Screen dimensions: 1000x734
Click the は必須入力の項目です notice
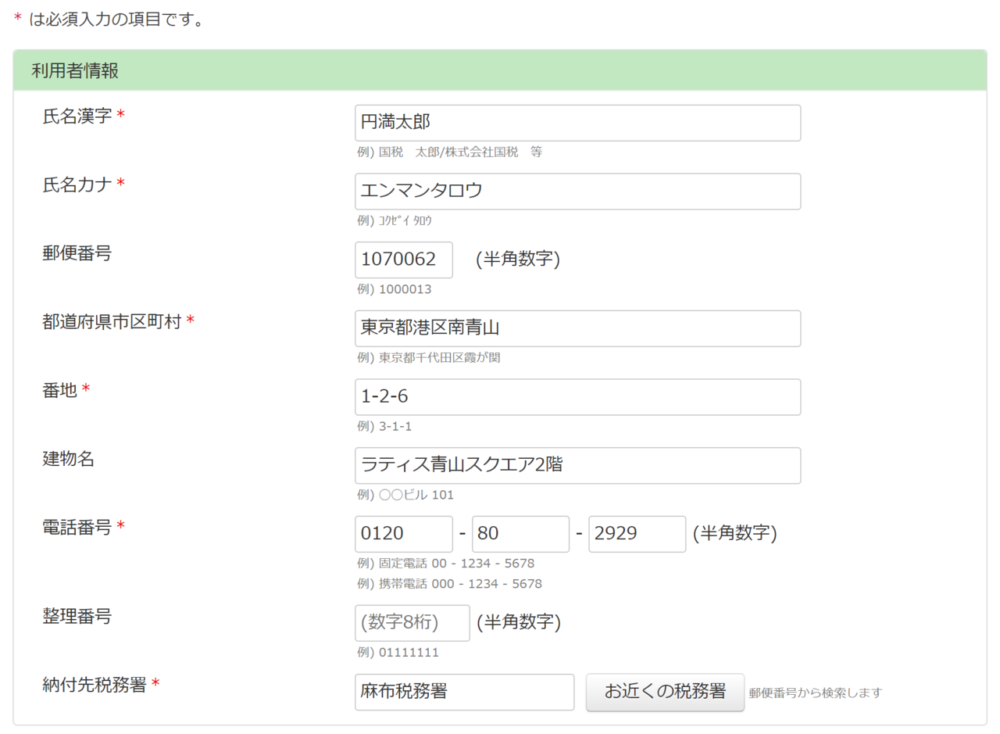116,20
